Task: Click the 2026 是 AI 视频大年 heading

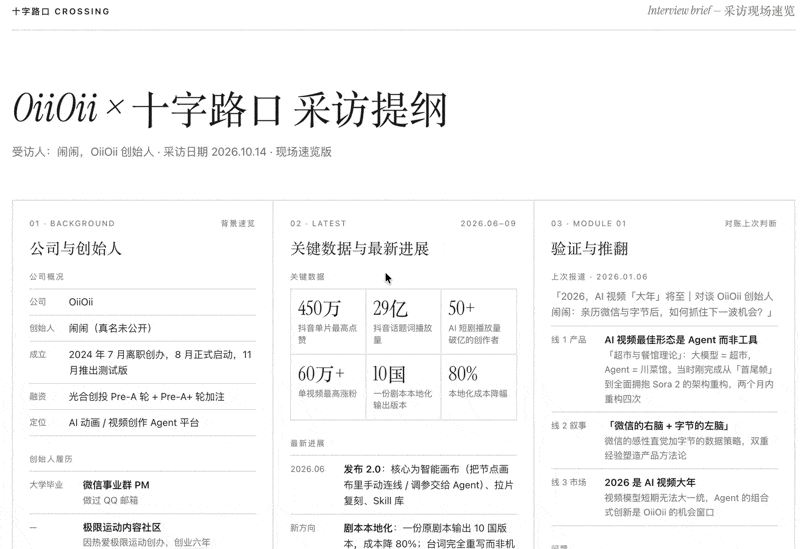Action: pyautogui.click(x=650, y=482)
